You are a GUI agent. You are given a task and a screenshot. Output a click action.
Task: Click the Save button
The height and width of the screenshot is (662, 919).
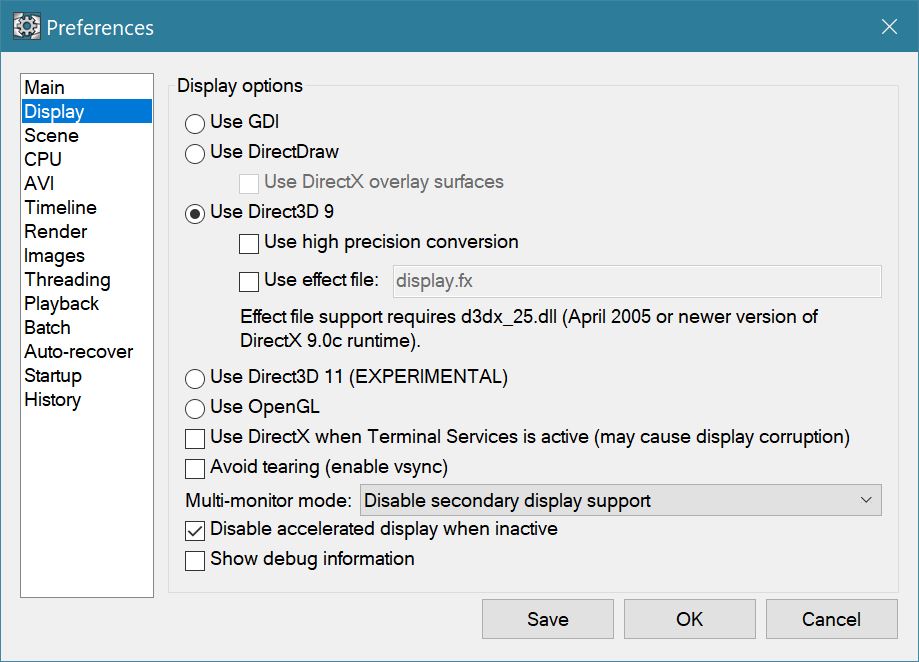click(x=547, y=619)
